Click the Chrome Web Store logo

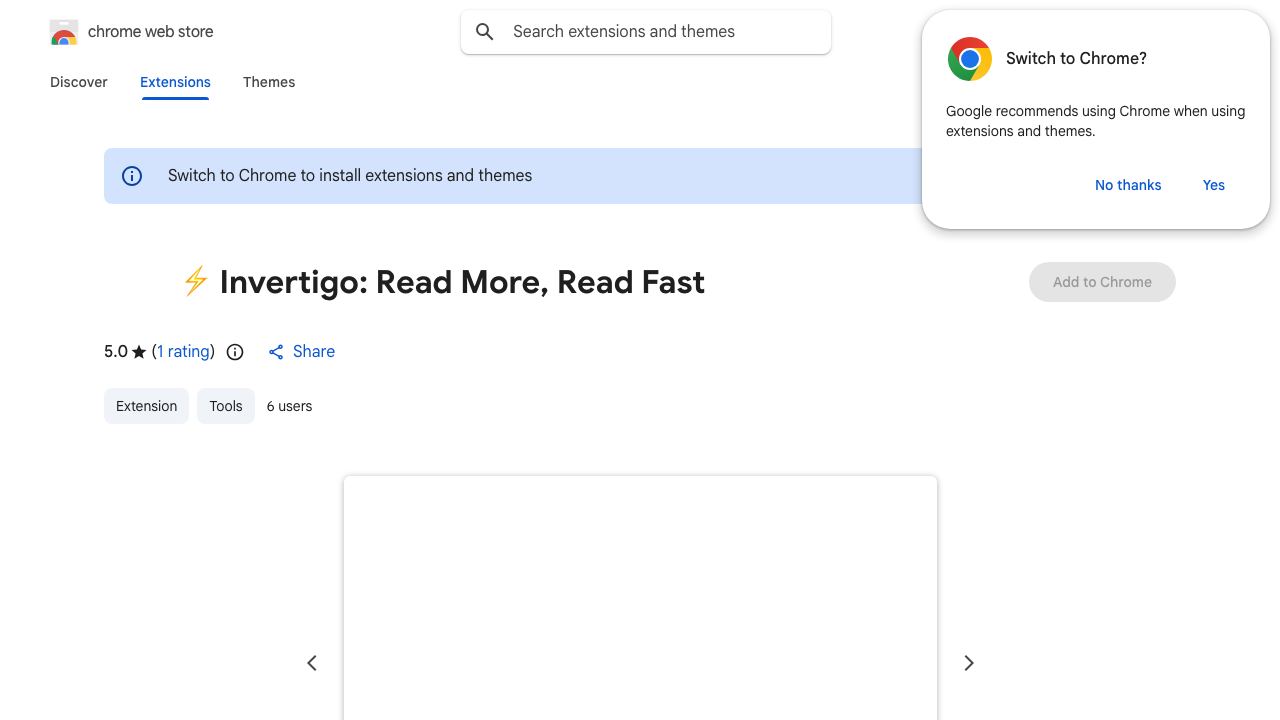pos(64,32)
